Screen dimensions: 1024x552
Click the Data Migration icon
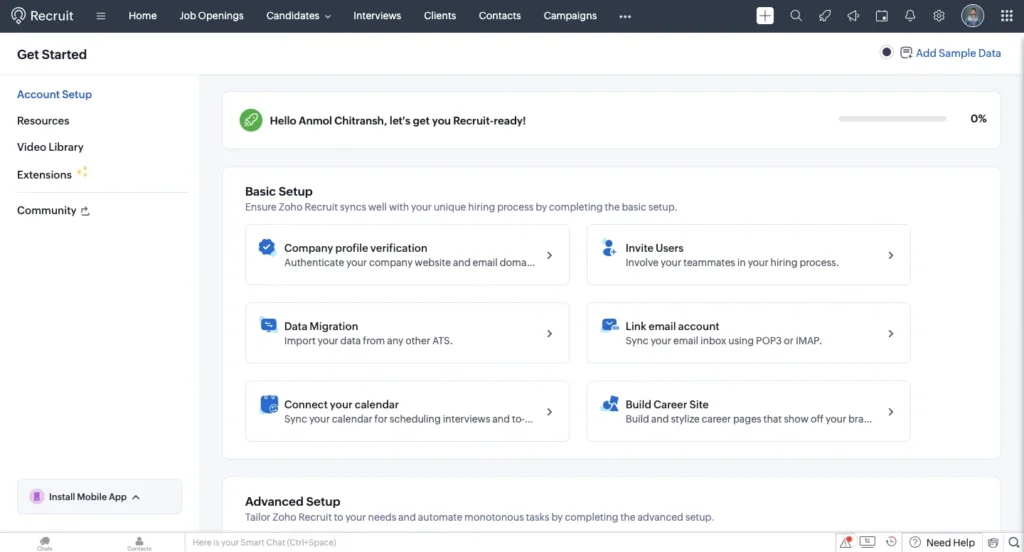pos(268,325)
